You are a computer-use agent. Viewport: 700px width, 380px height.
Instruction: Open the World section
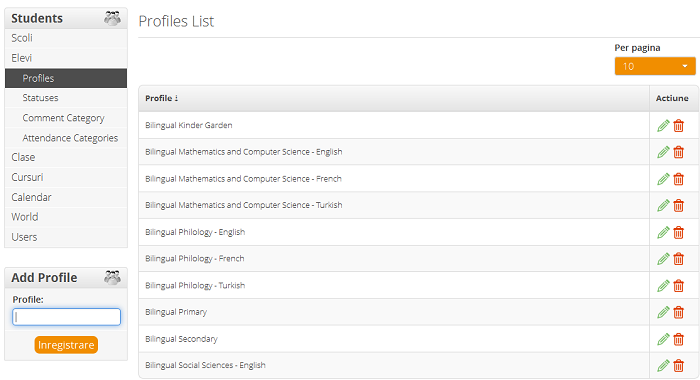coord(66,217)
